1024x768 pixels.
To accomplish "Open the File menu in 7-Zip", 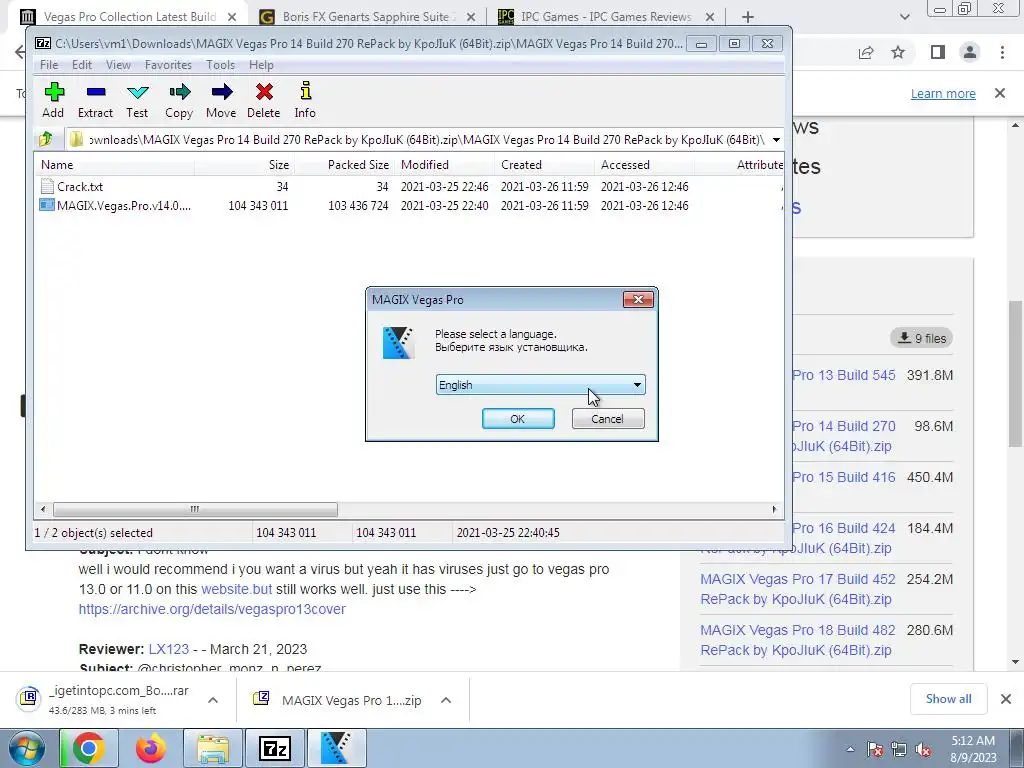I will pyautogui.click(x=49, y=65).
